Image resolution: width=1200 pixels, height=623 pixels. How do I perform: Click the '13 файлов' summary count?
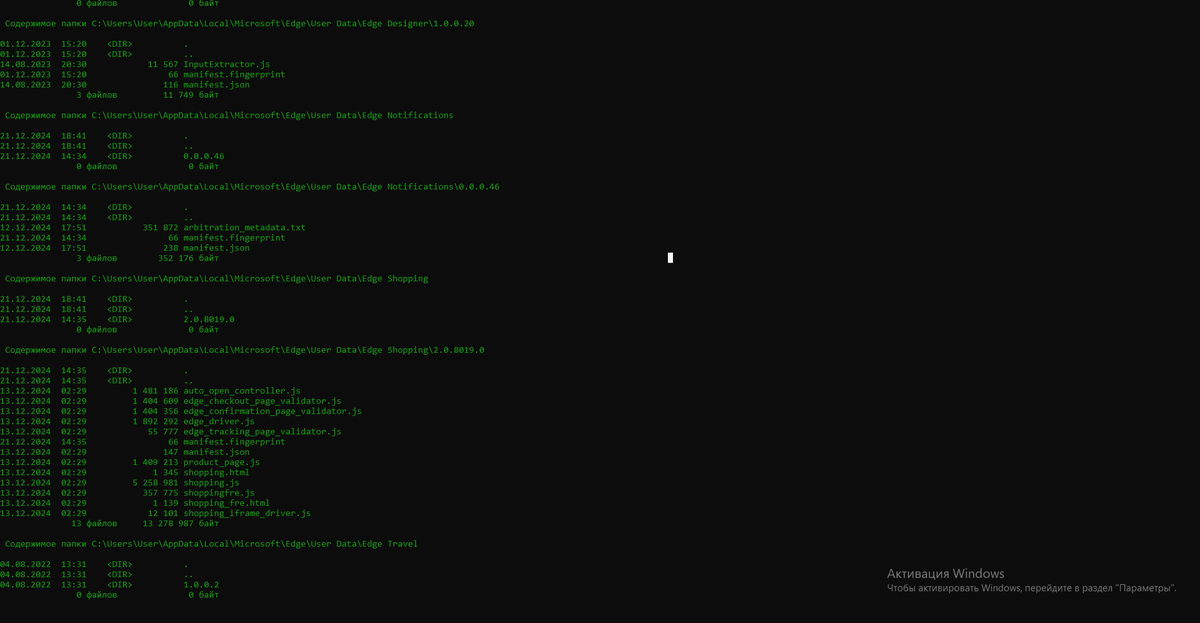pos(94,523)
